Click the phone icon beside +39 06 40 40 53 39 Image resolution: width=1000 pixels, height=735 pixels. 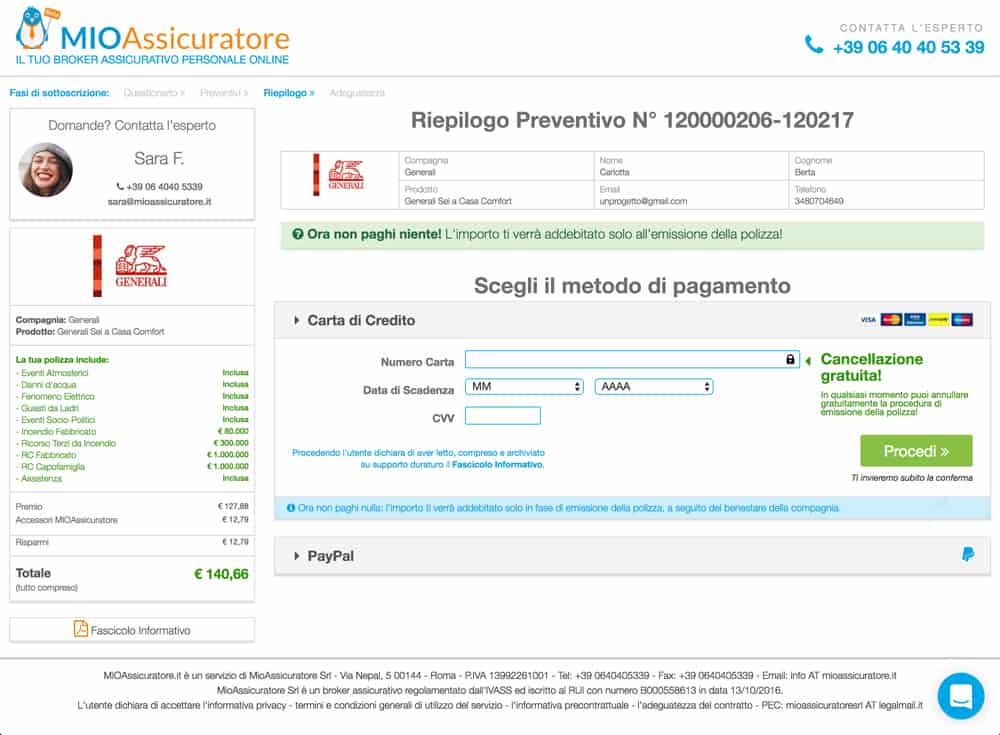(814, 45)
